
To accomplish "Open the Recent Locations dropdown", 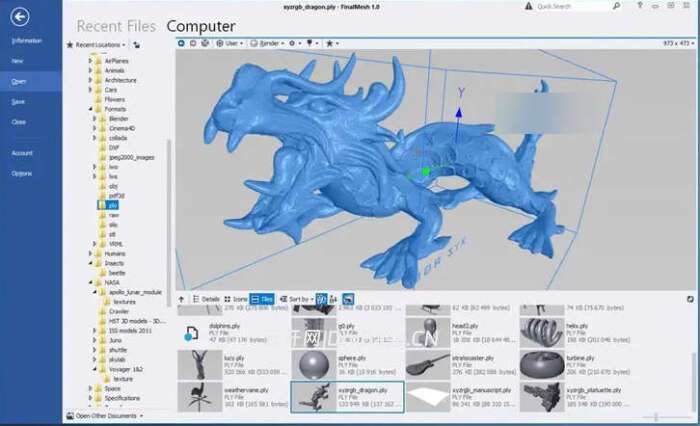I will click(96, 45).
